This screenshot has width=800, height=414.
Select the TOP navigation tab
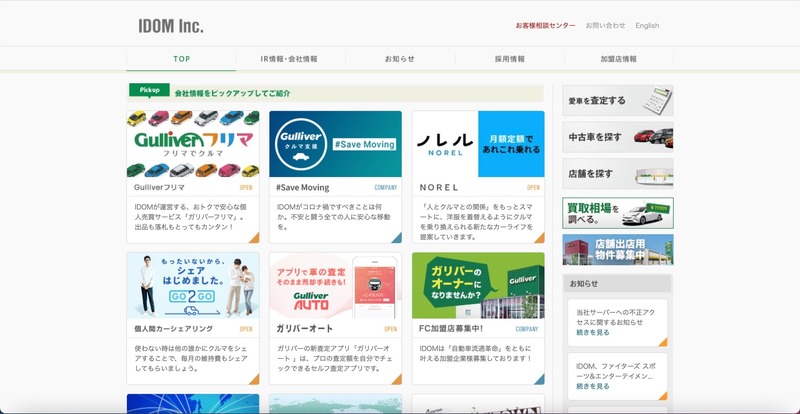(181, 59)
